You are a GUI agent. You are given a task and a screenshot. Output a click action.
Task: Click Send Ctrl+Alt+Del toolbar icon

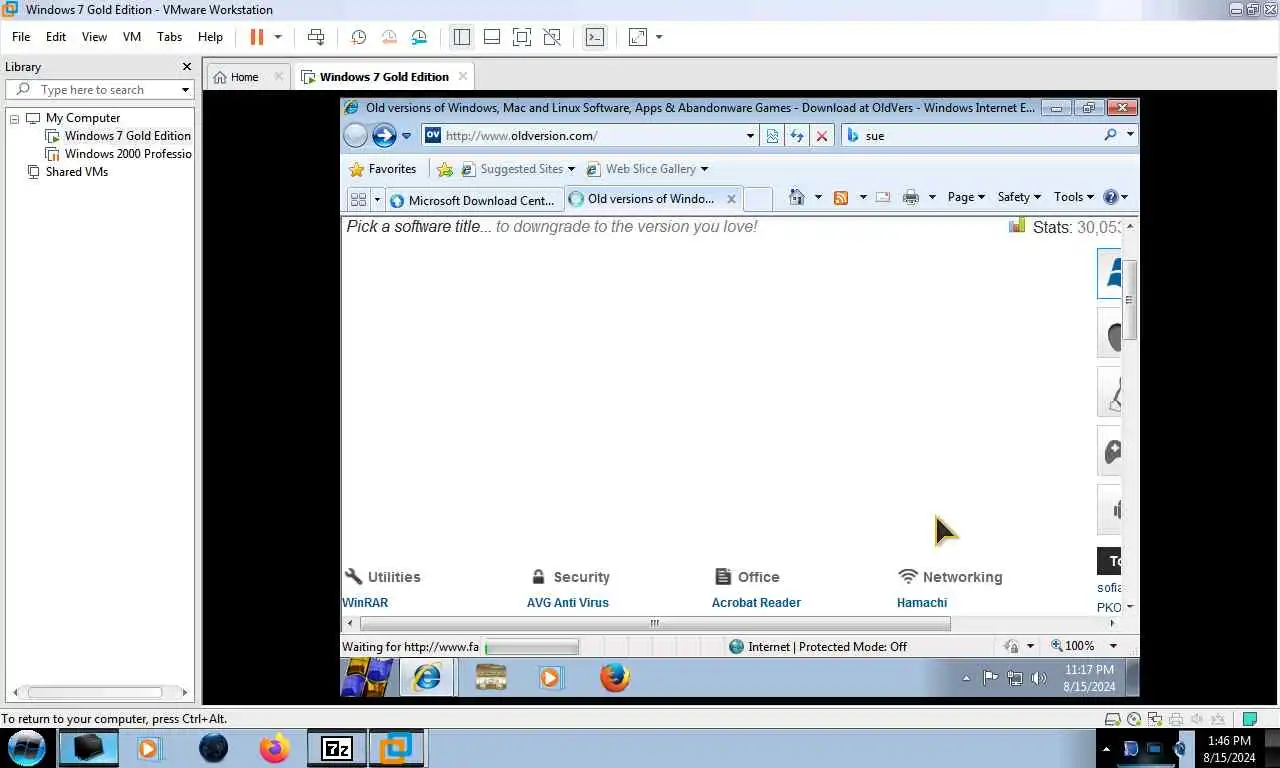[x=316, y=37]
